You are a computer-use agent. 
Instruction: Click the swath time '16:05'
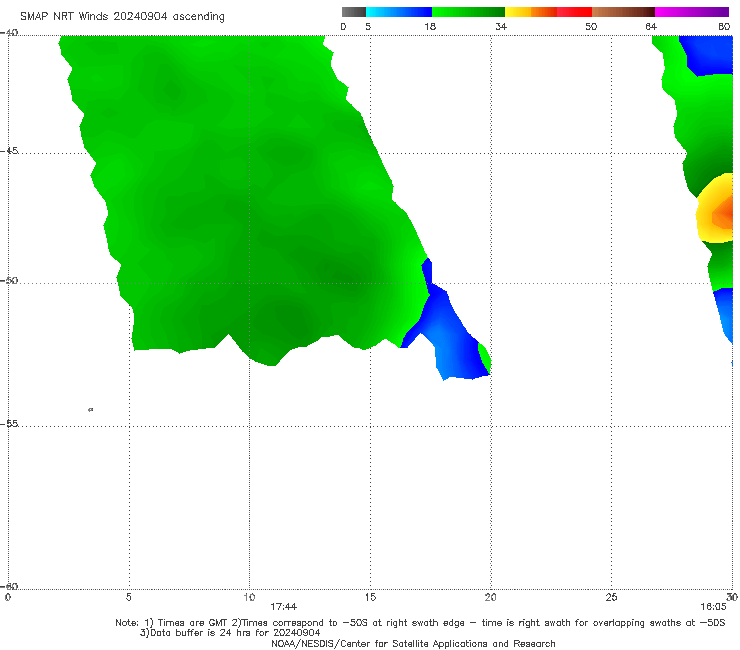(713, 607)
